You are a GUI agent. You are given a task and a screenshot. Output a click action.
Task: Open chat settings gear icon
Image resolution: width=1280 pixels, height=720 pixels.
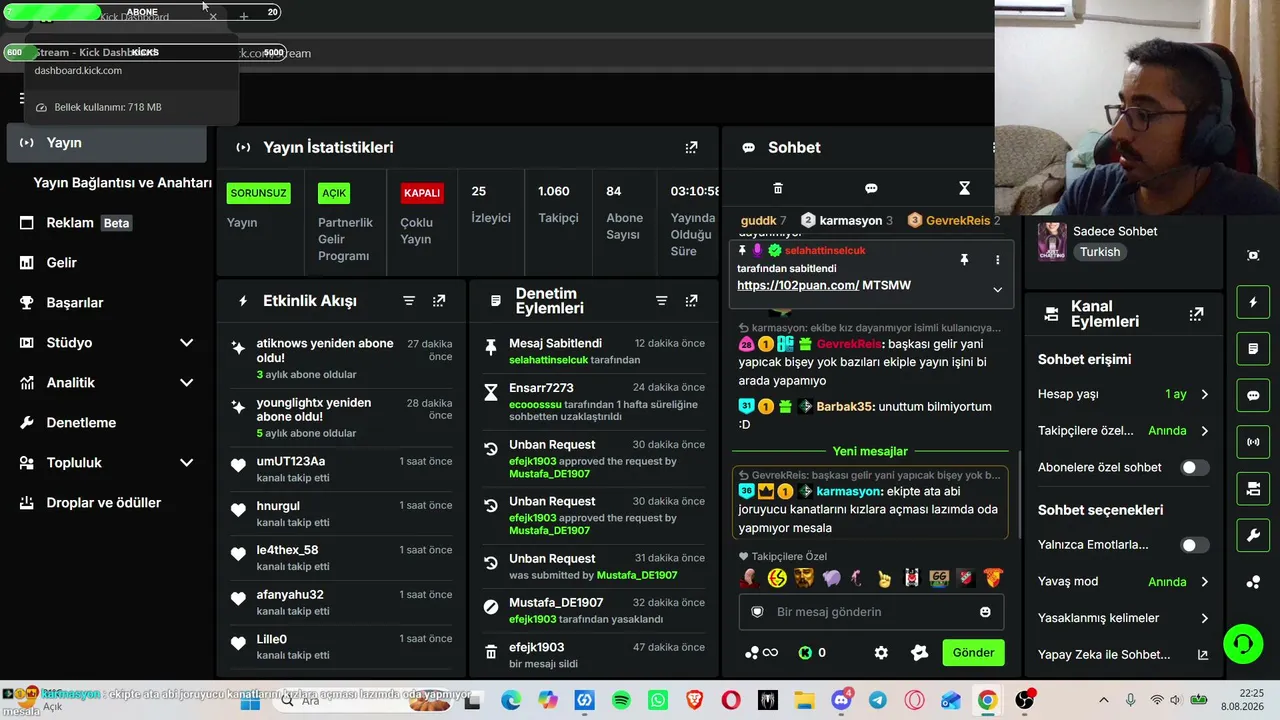[881, 653]
